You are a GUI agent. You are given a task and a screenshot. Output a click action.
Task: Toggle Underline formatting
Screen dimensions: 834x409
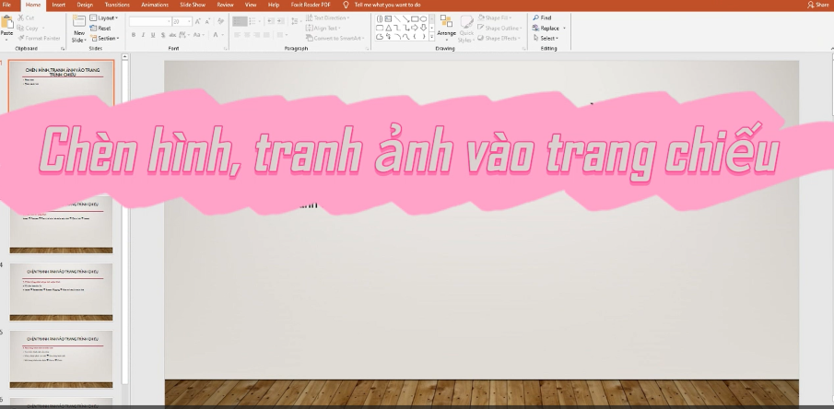coord(153,35)
